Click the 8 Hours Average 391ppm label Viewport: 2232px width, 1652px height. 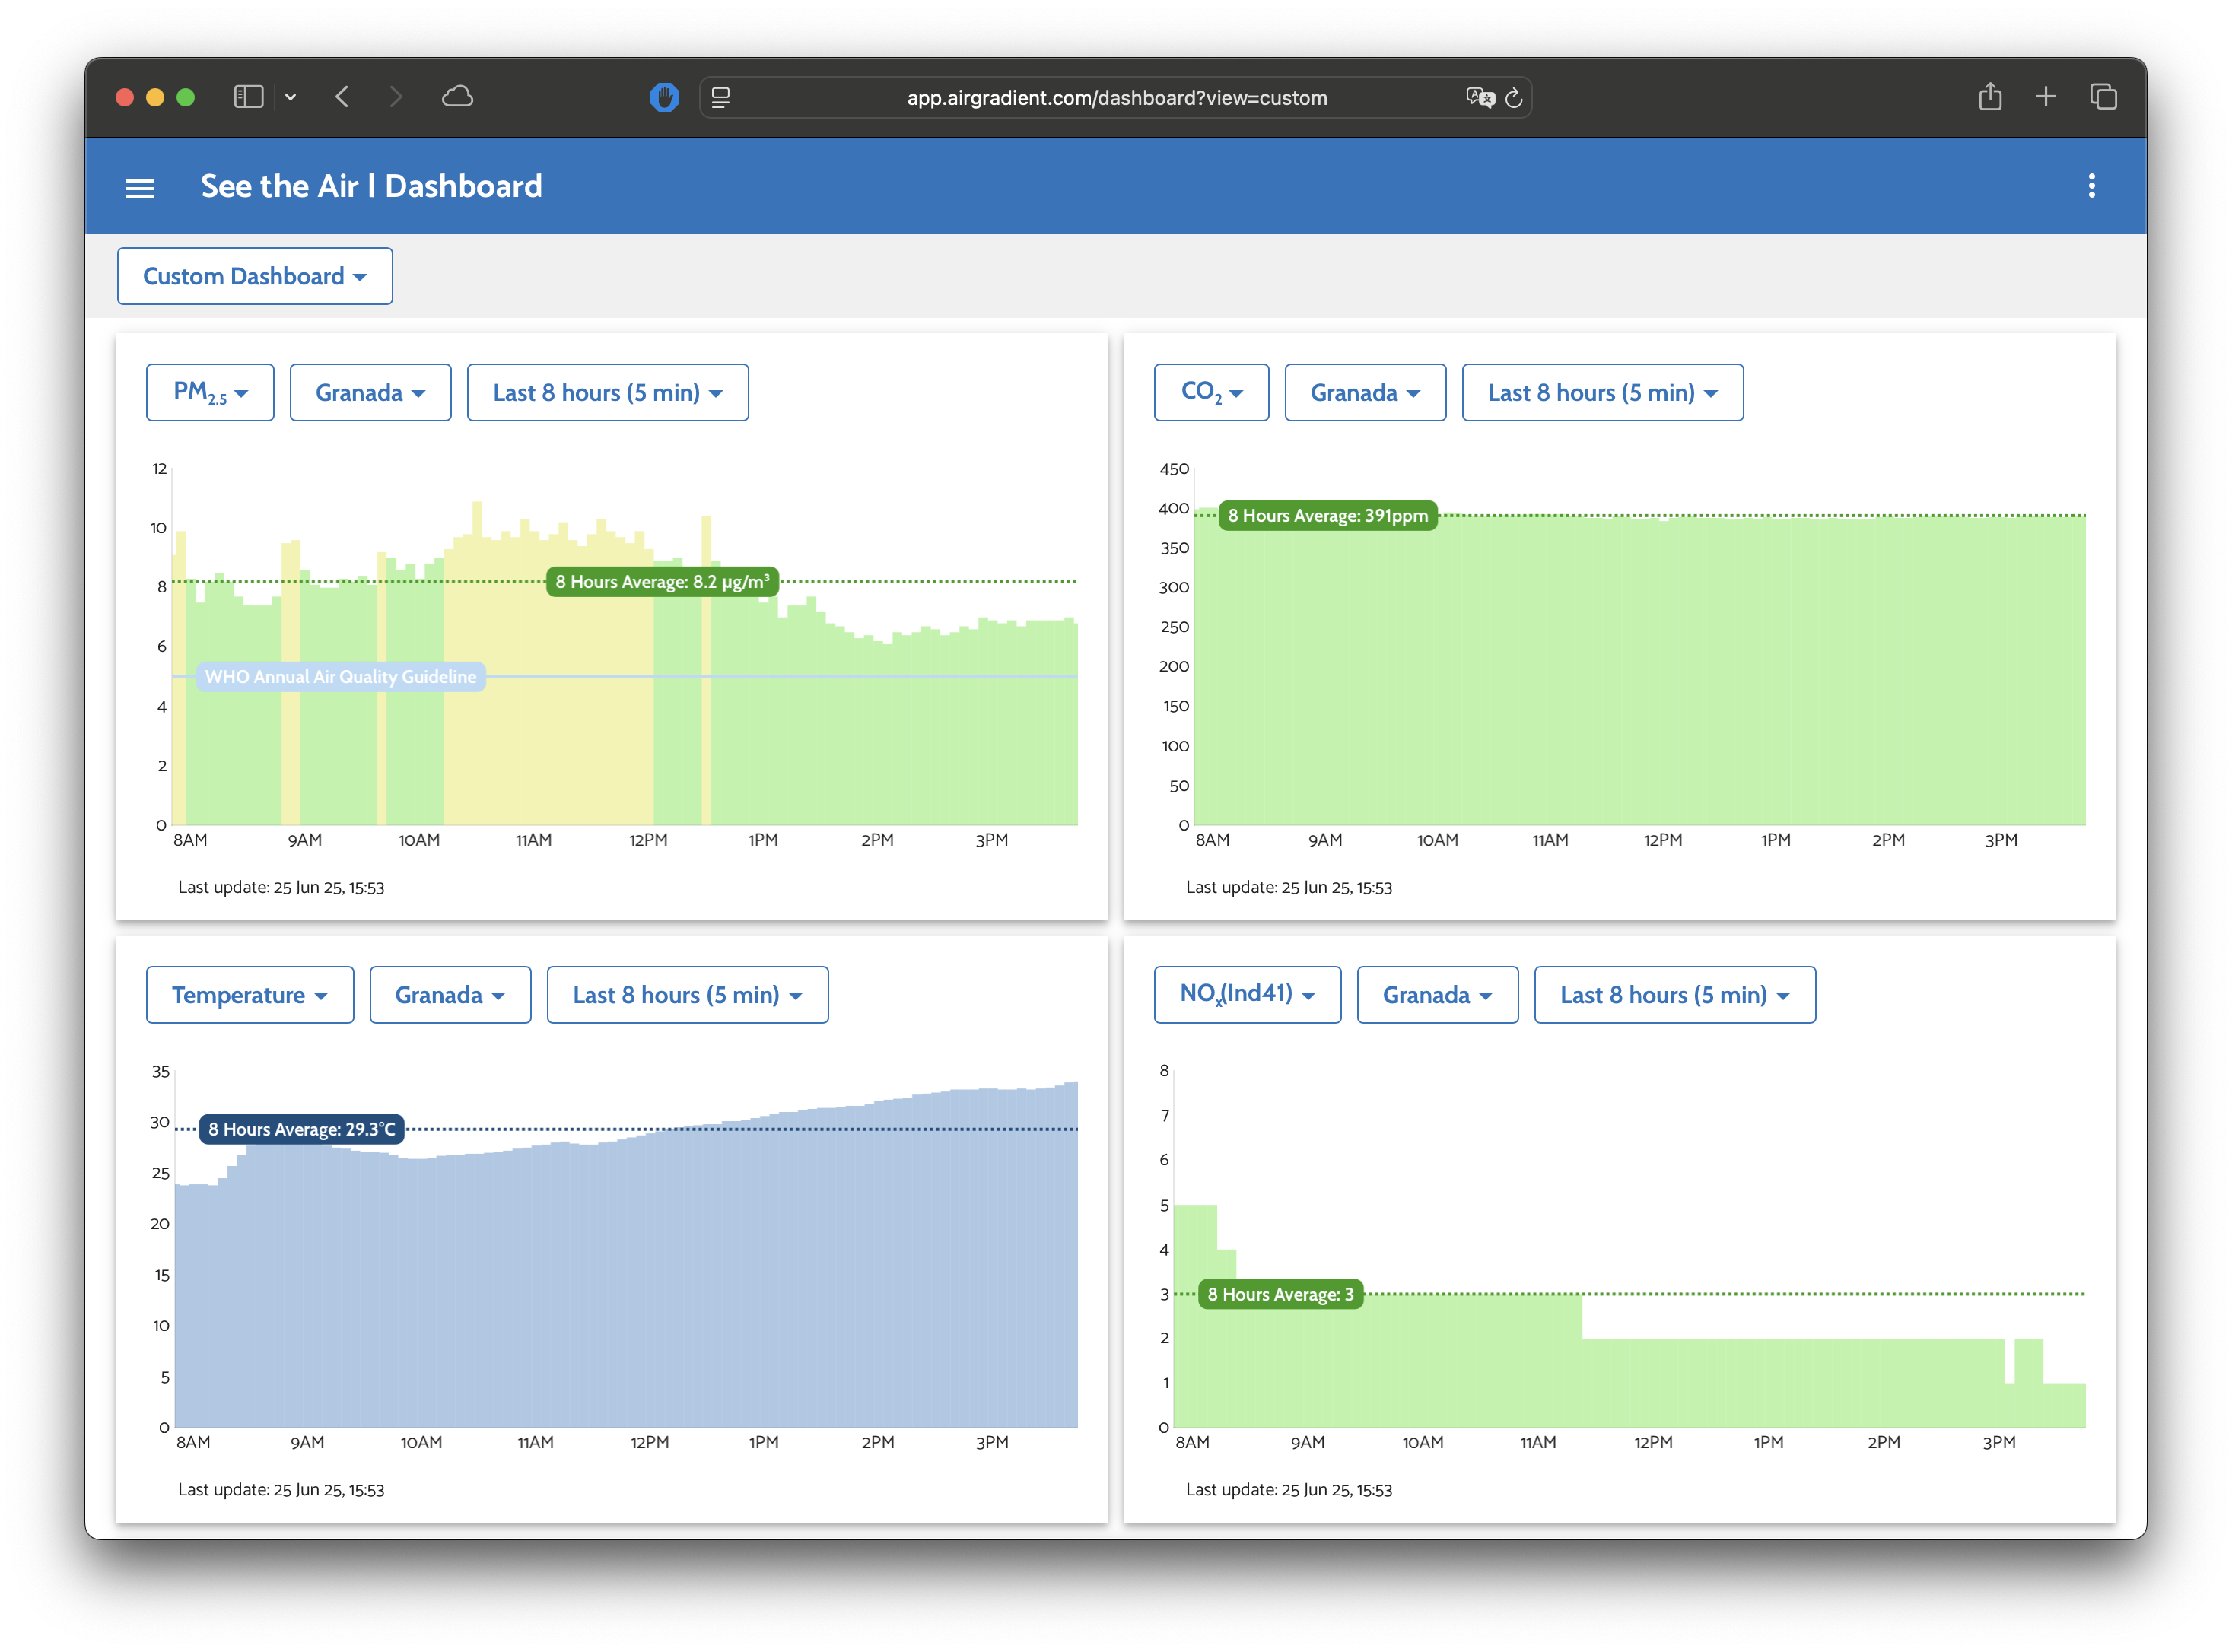tap(1327, 516)
